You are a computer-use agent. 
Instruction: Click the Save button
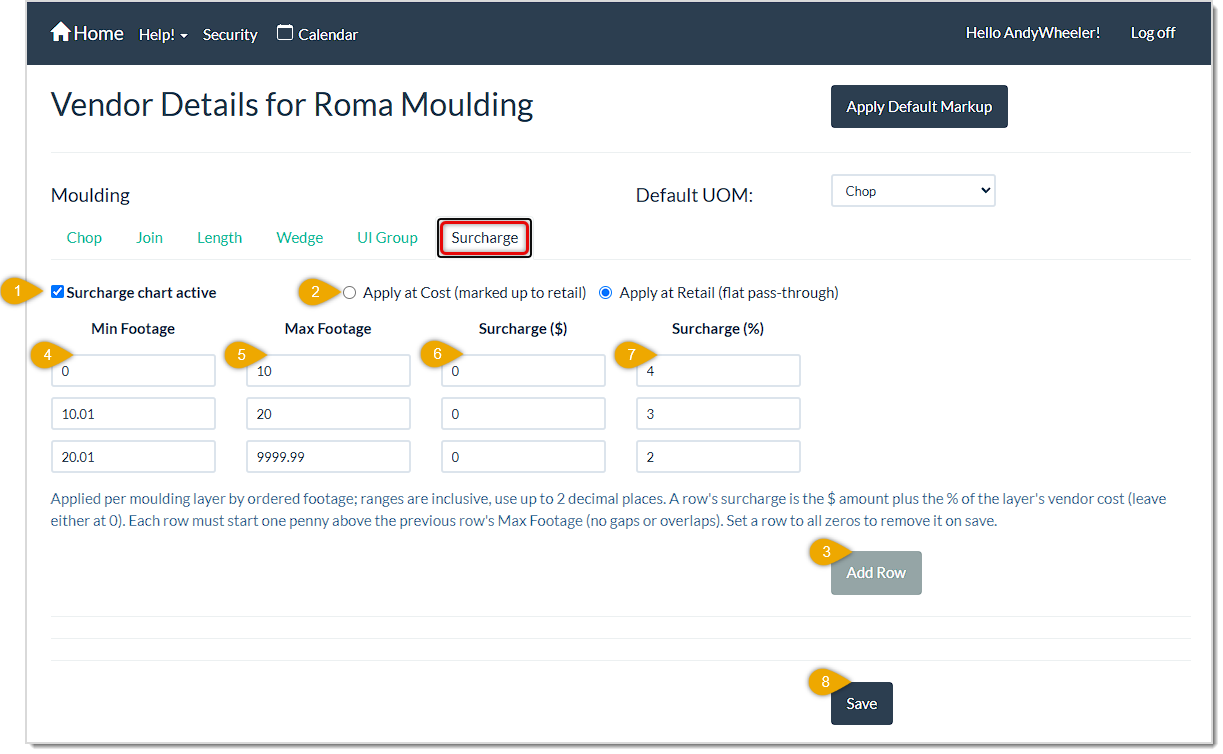861,704
